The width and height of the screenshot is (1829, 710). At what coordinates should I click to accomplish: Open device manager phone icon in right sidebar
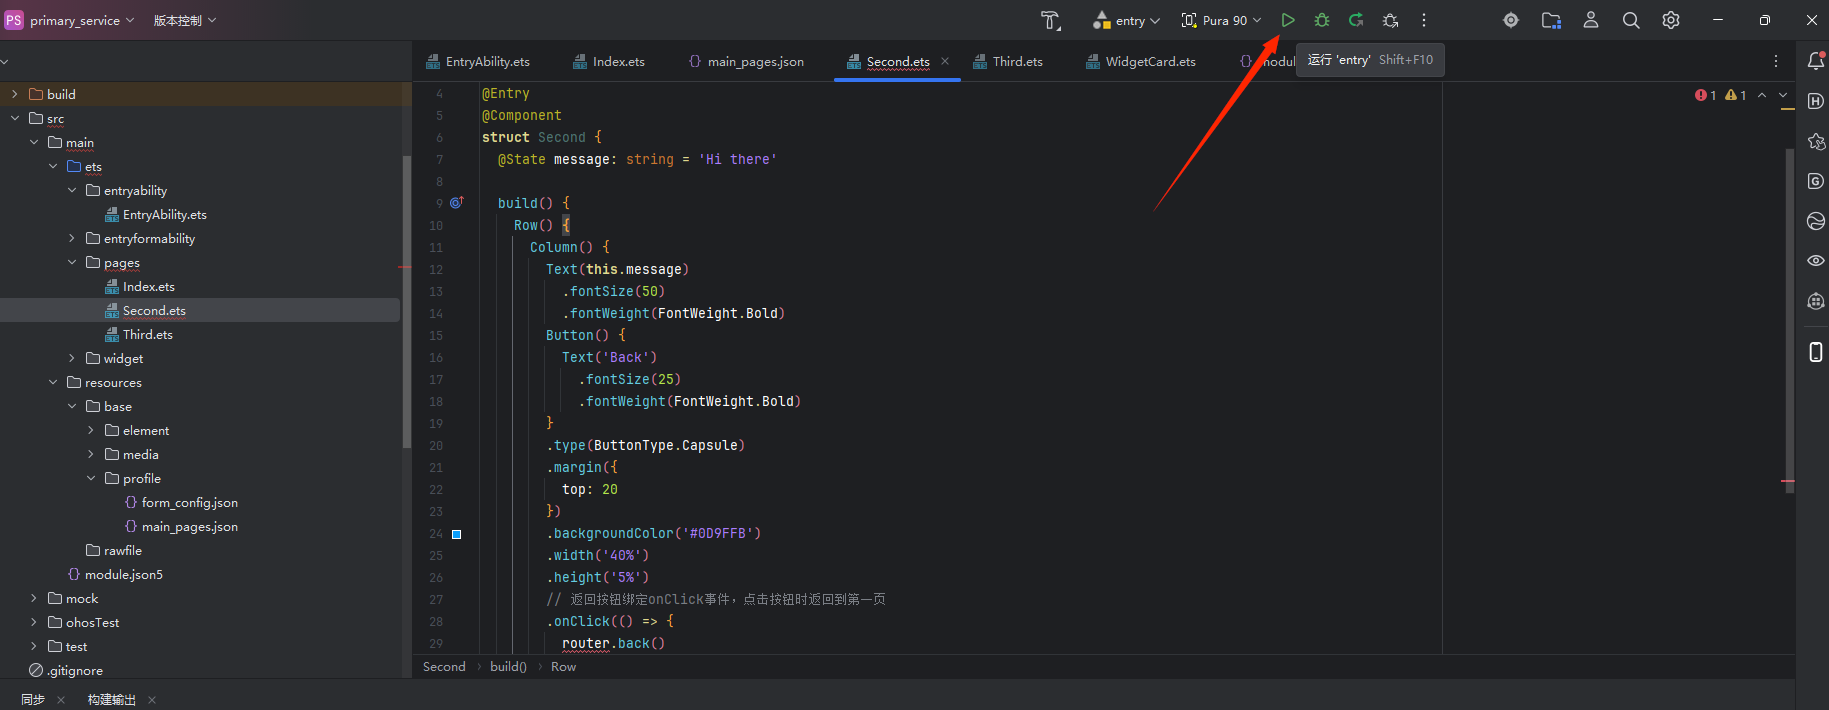click(1816, 352)
